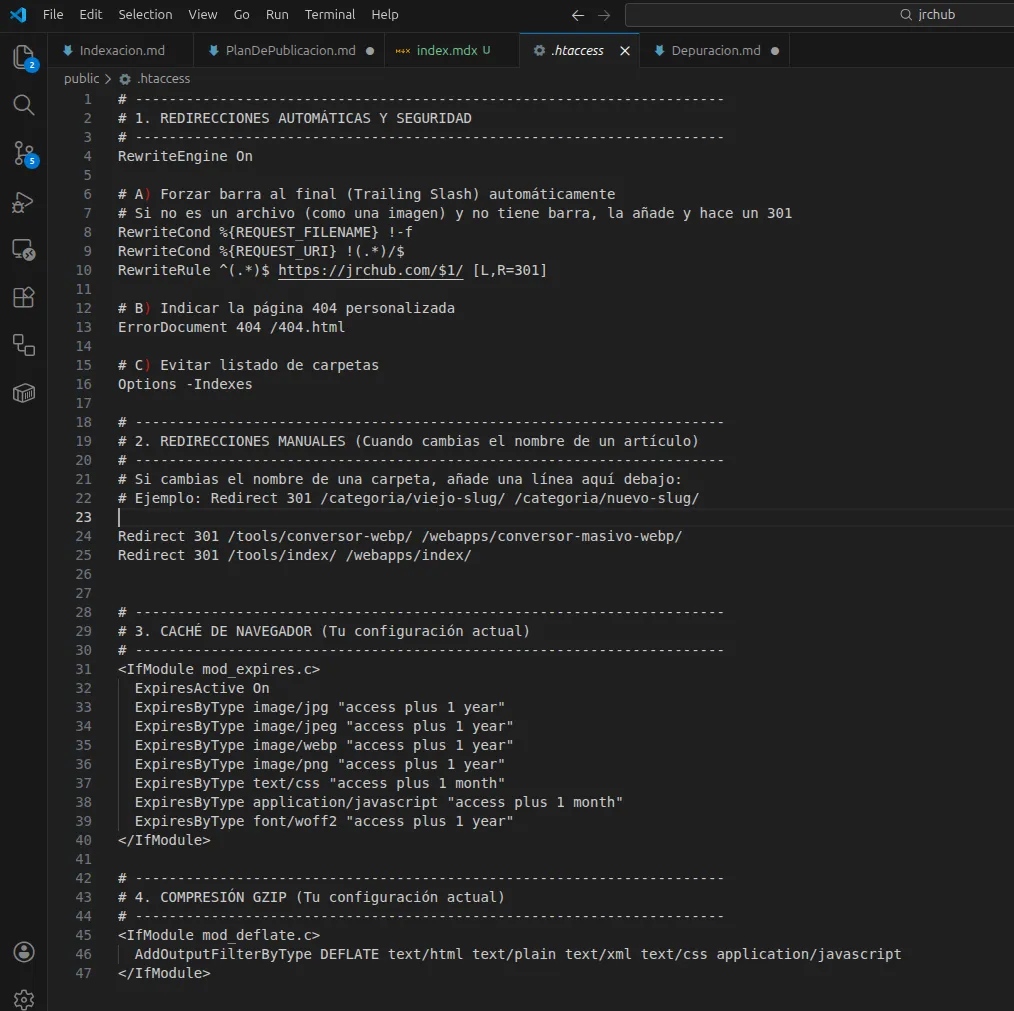Click the 'Redirect 301 /tools/conversor-webp/' line

click(x=400, y=536)
